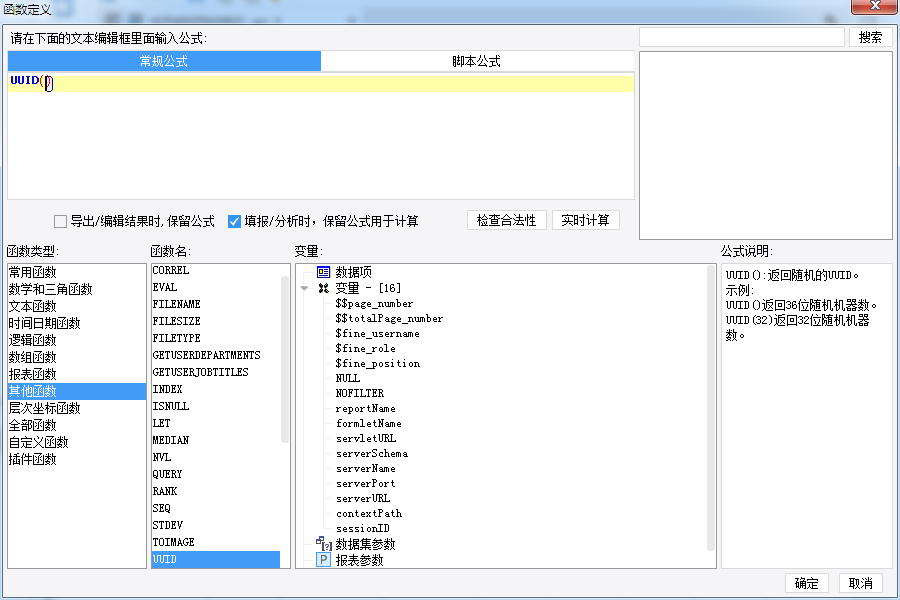Screen dimensions: 900x600
Task: Select NVL function name
Action: (x=216, y=457)
